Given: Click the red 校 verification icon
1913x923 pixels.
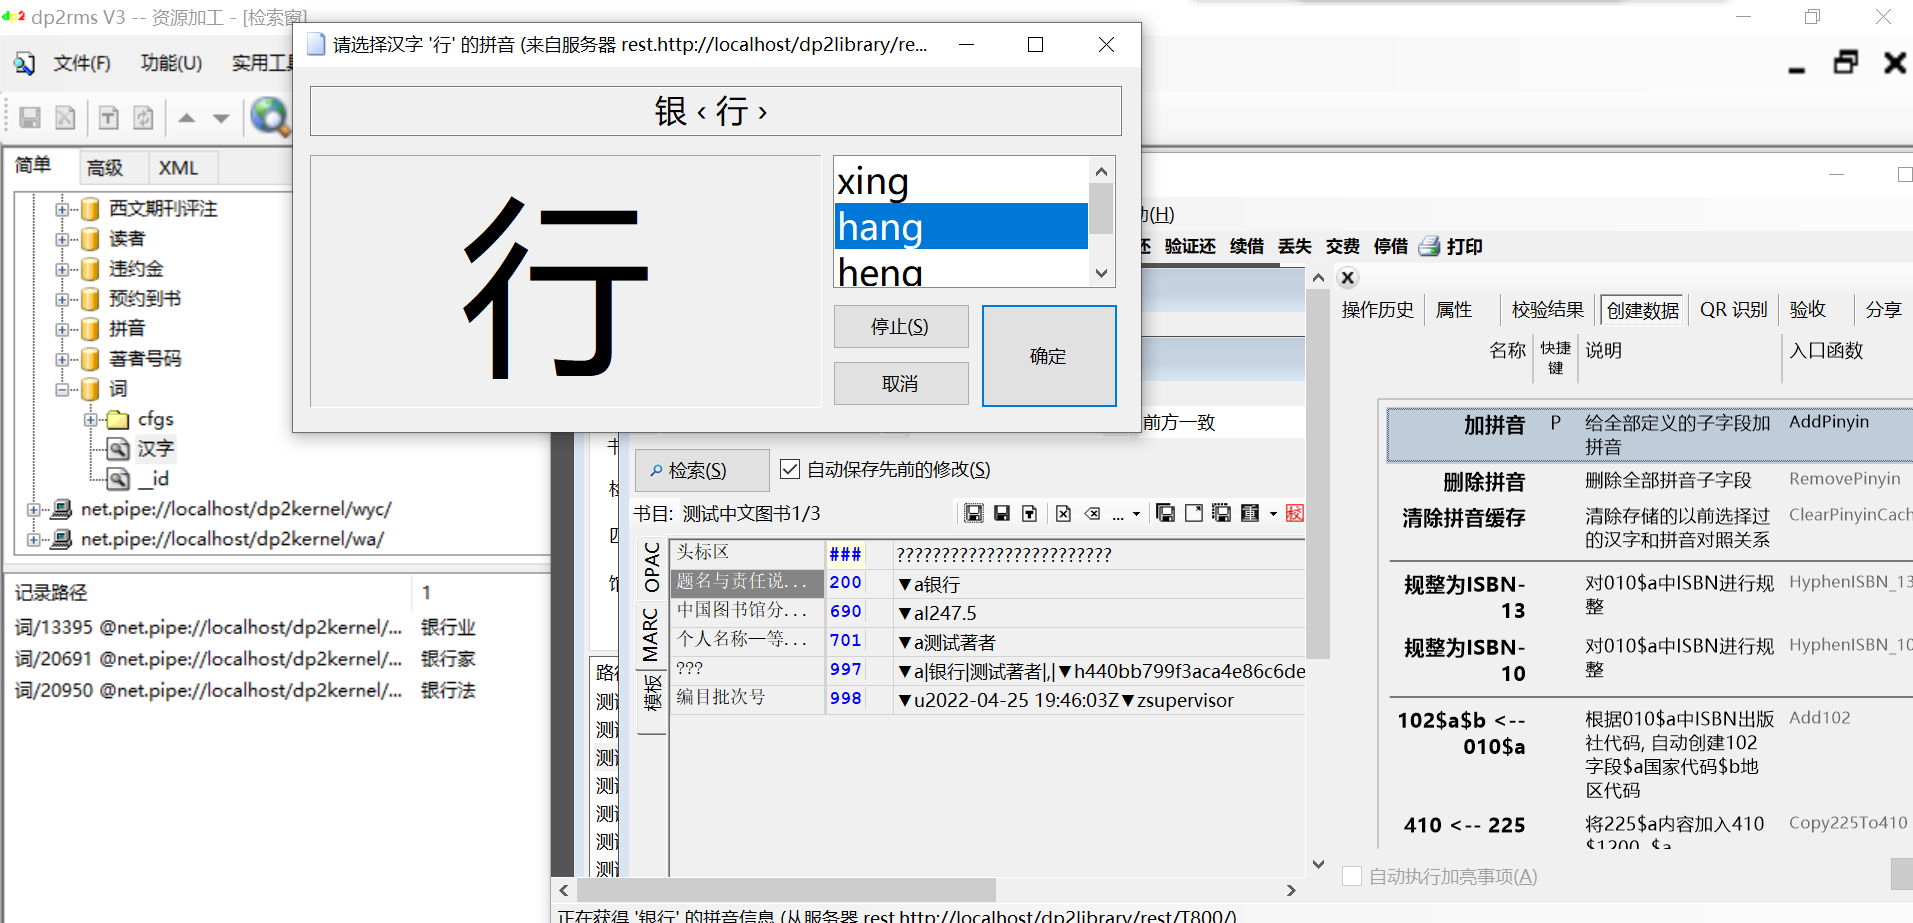Looking at the screenshot, I should pyautogui.click(x=1296, y=513).
